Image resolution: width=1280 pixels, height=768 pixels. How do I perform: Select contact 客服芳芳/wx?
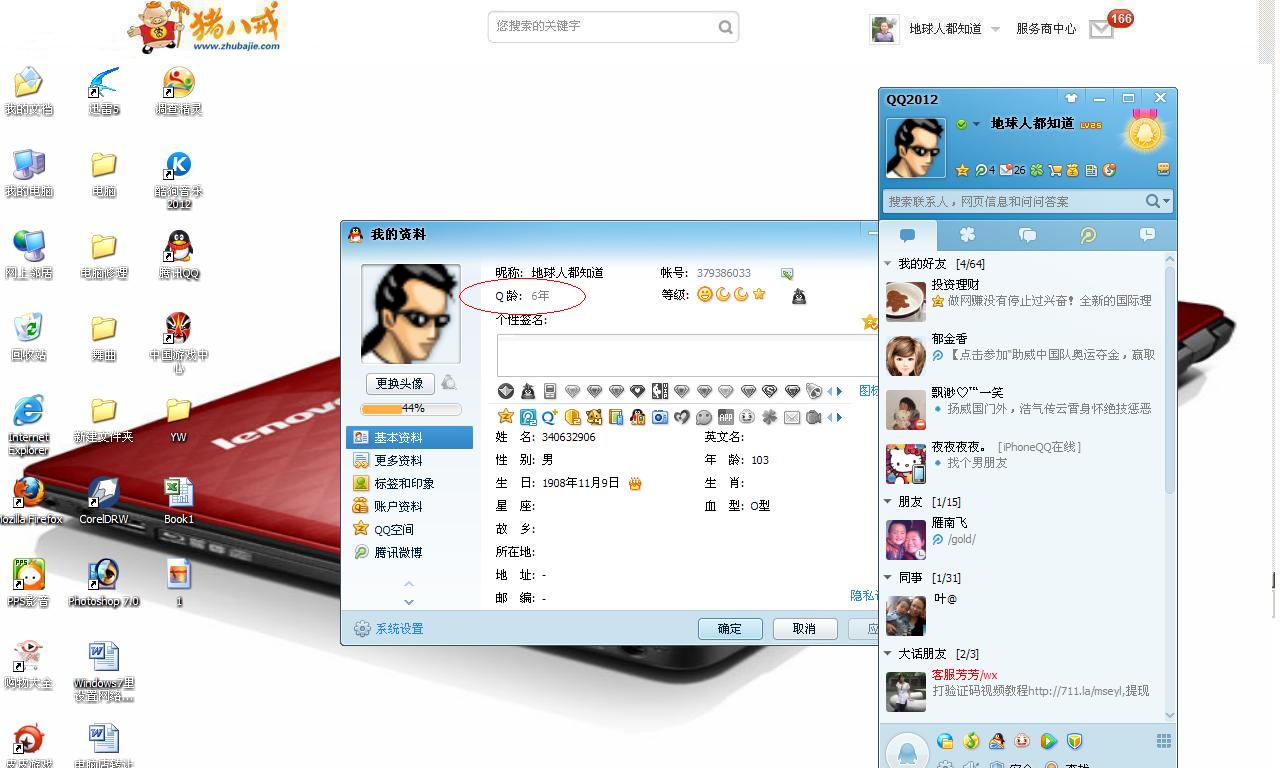[x=1022, y=691]
